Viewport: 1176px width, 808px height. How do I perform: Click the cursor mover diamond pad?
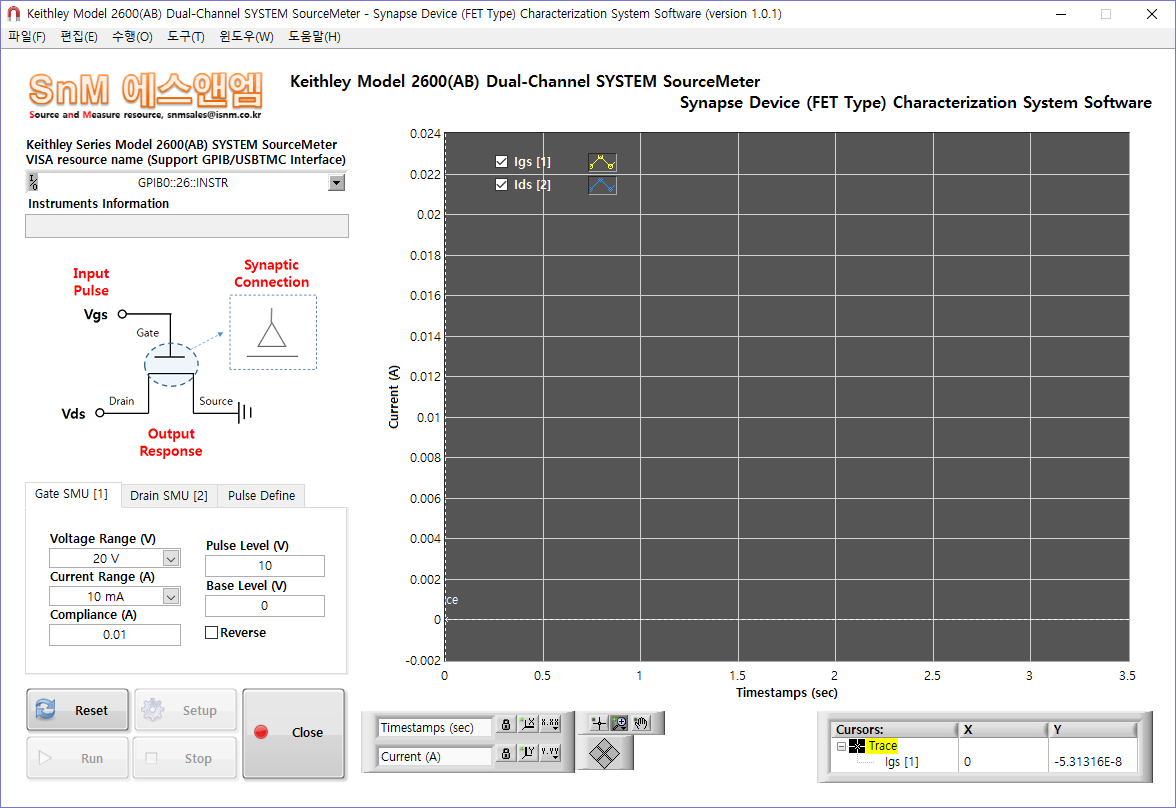point(604,753)
